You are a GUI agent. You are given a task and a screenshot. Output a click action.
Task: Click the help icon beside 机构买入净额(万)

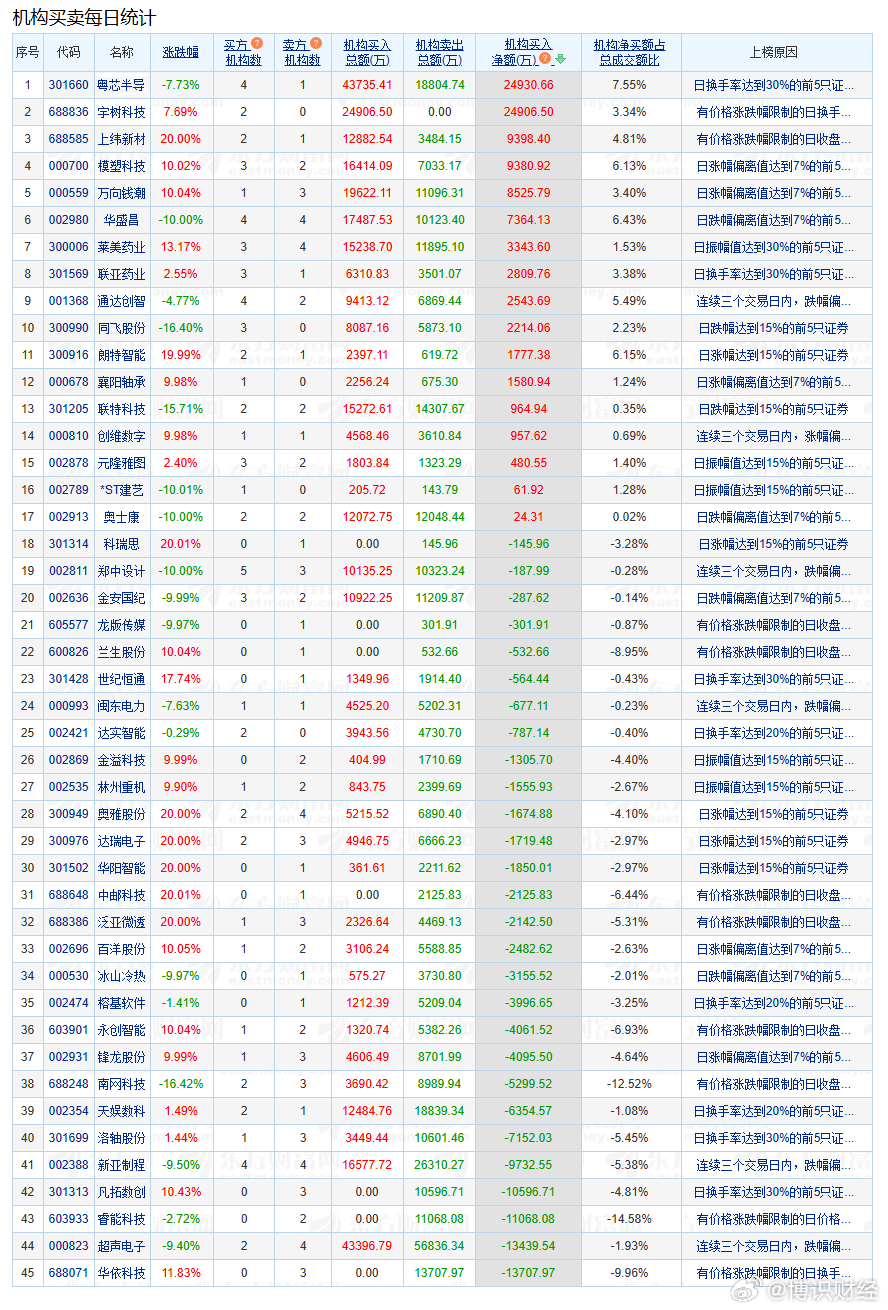click(x=546, y=59)
